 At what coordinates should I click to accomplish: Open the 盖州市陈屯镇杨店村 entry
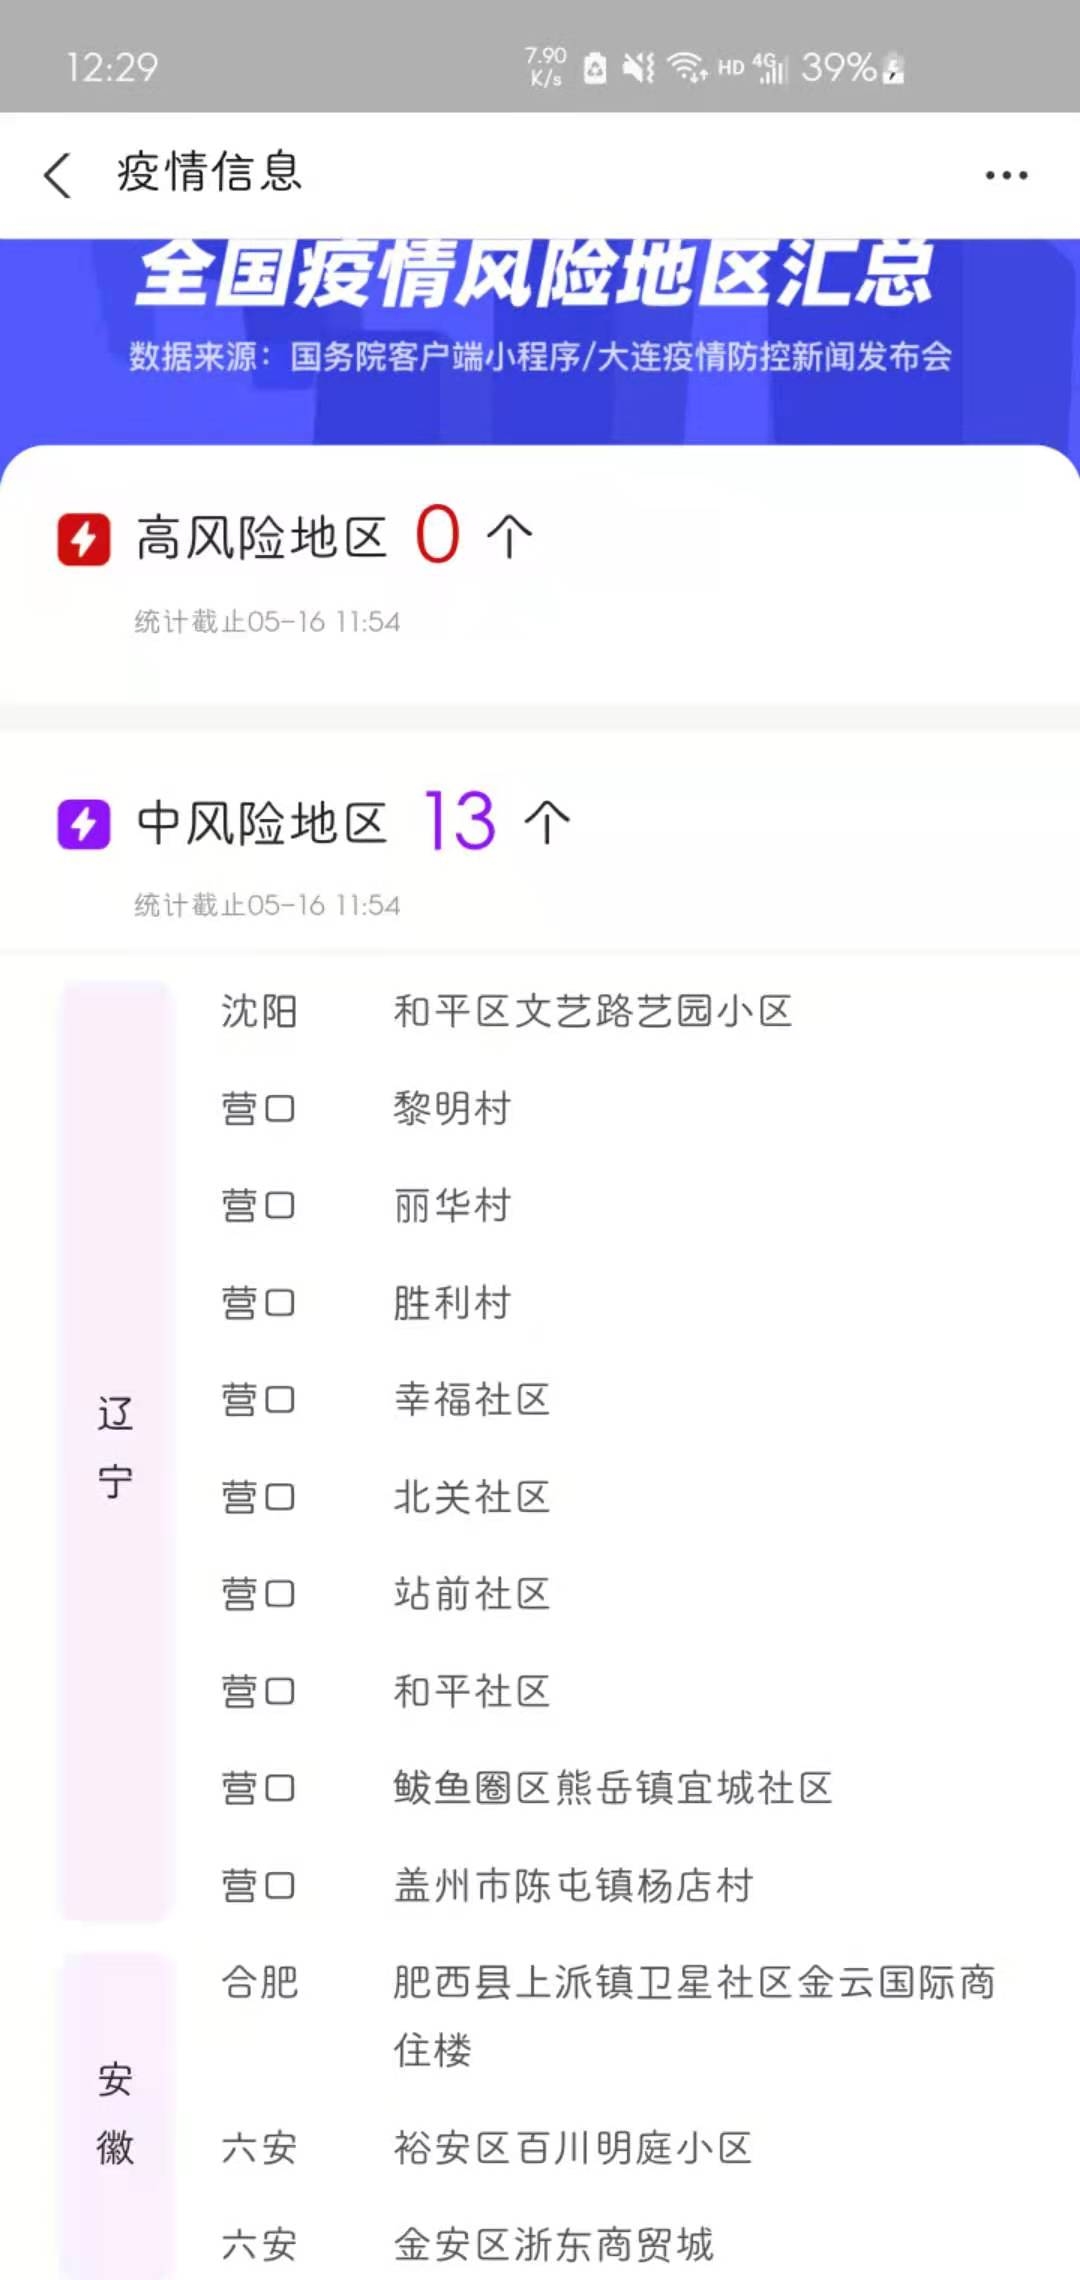point(573,1885)
